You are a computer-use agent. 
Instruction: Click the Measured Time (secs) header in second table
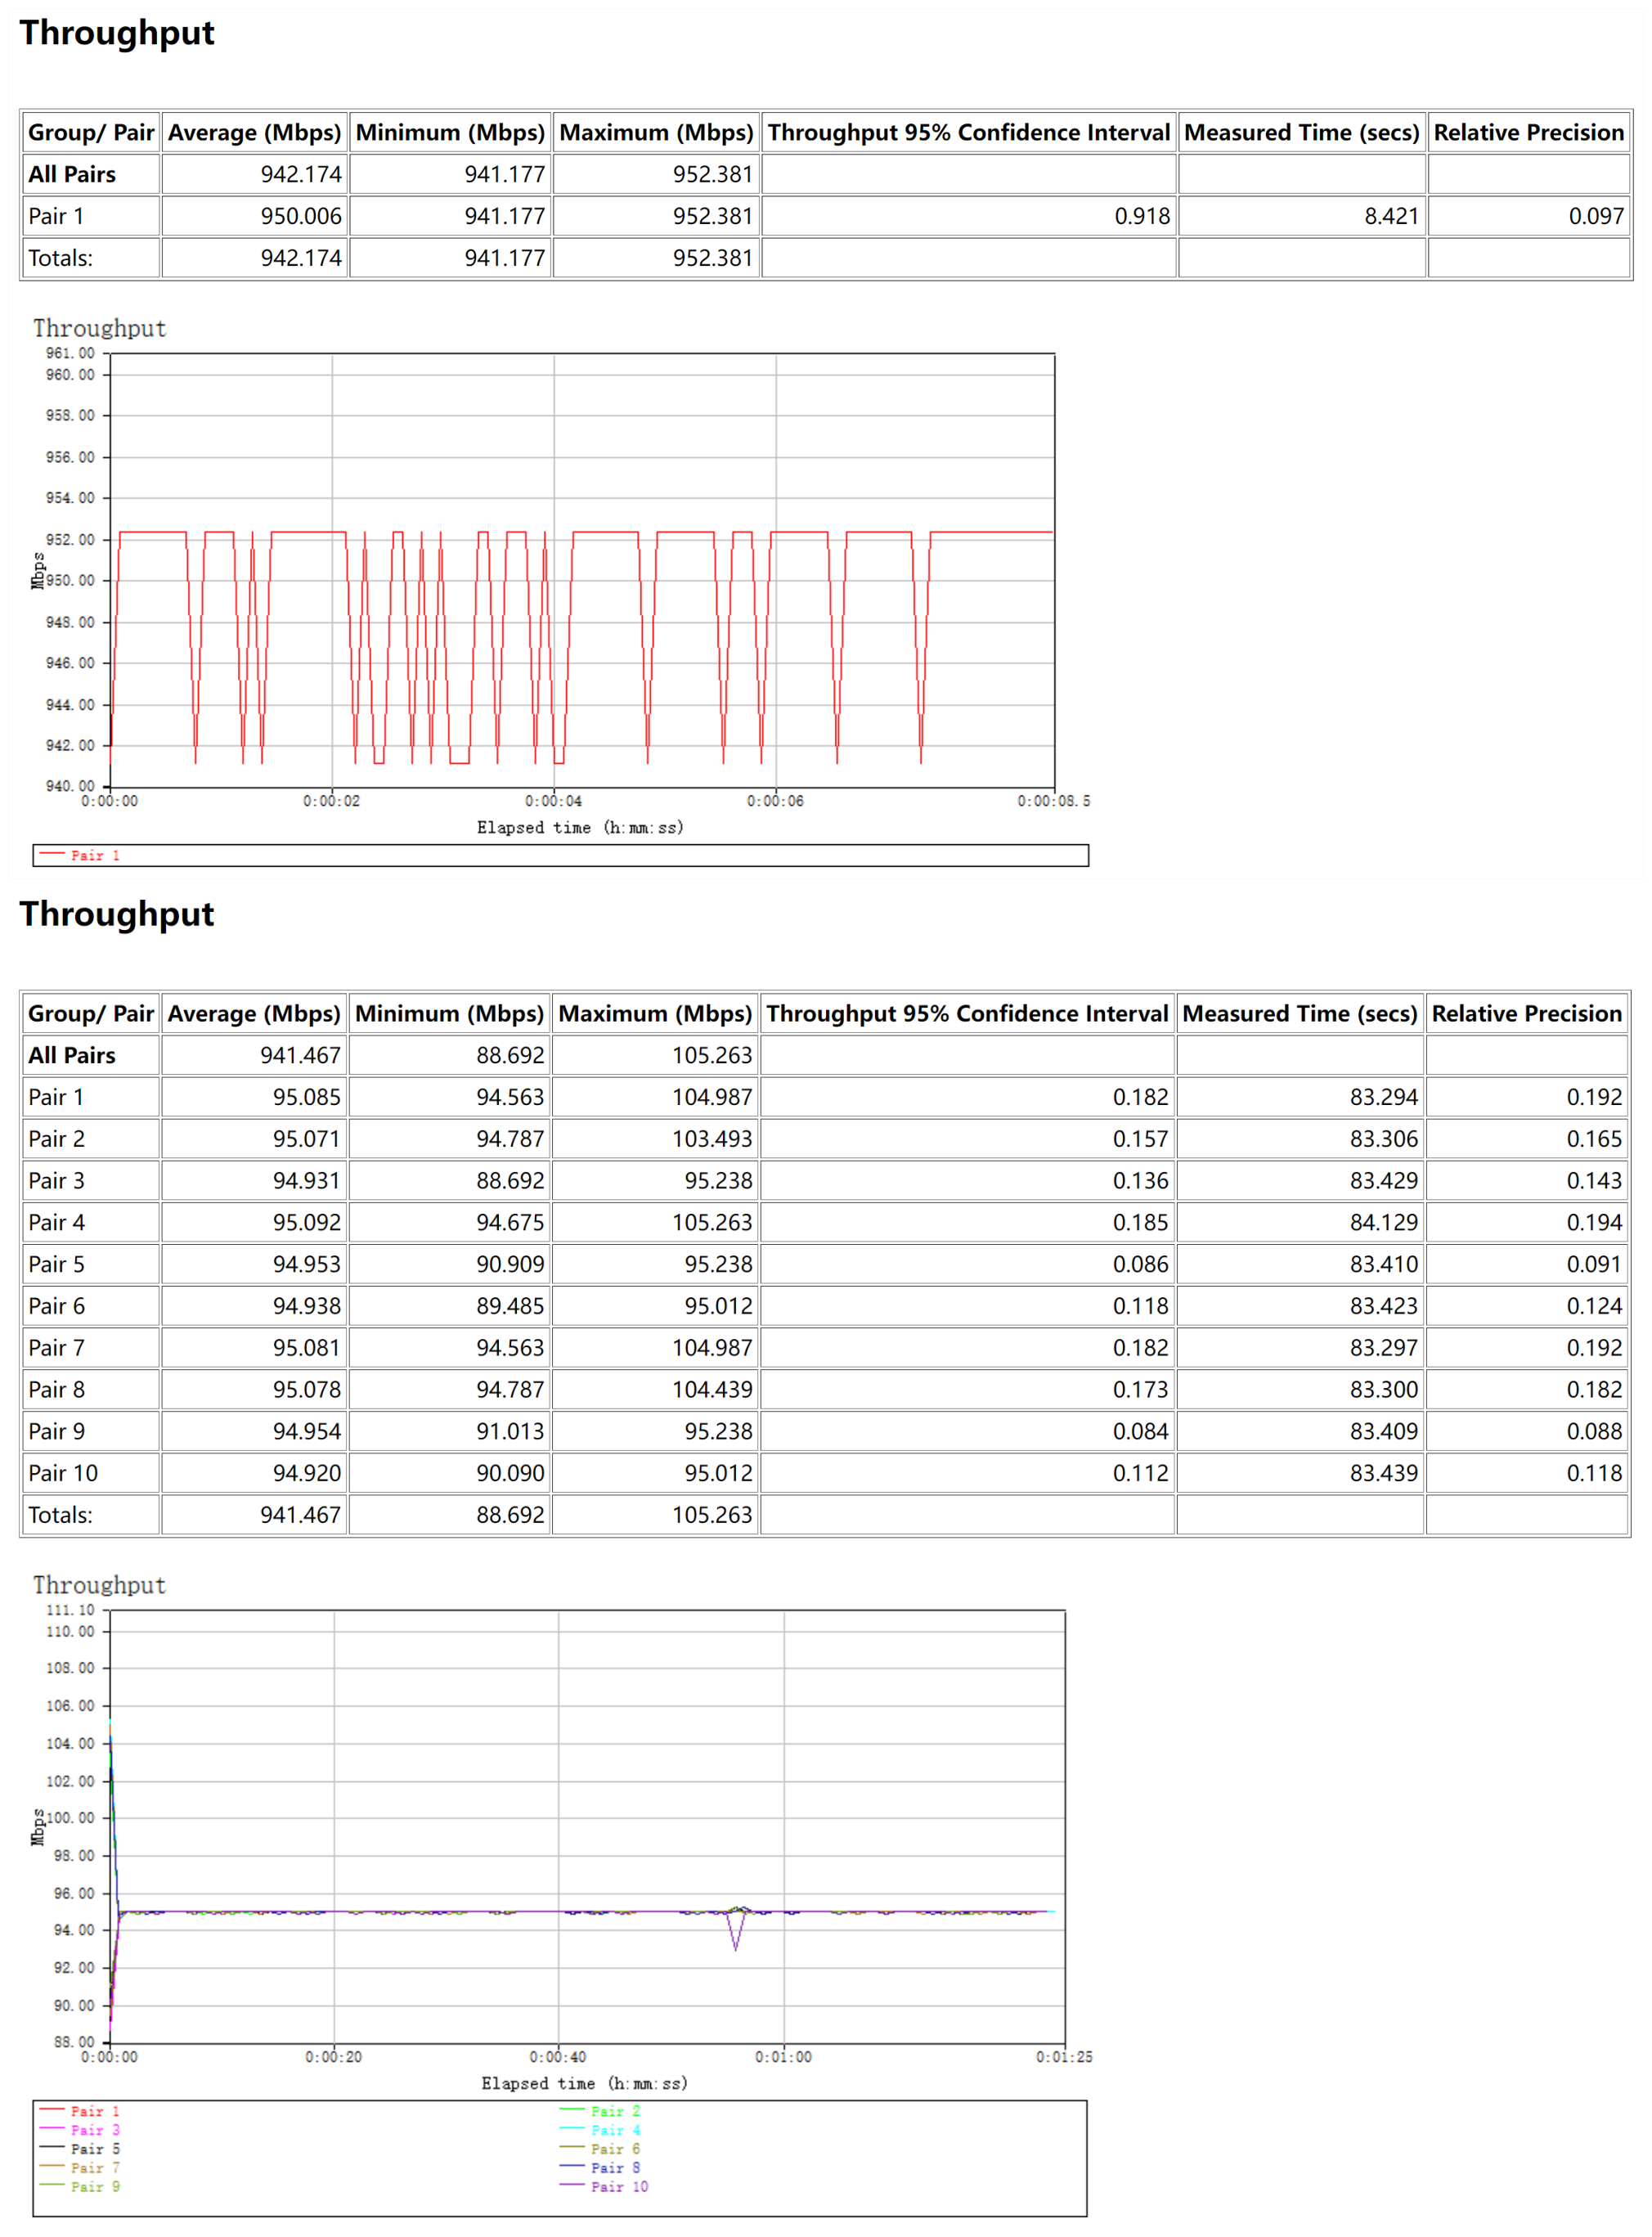point(1299,1013)
